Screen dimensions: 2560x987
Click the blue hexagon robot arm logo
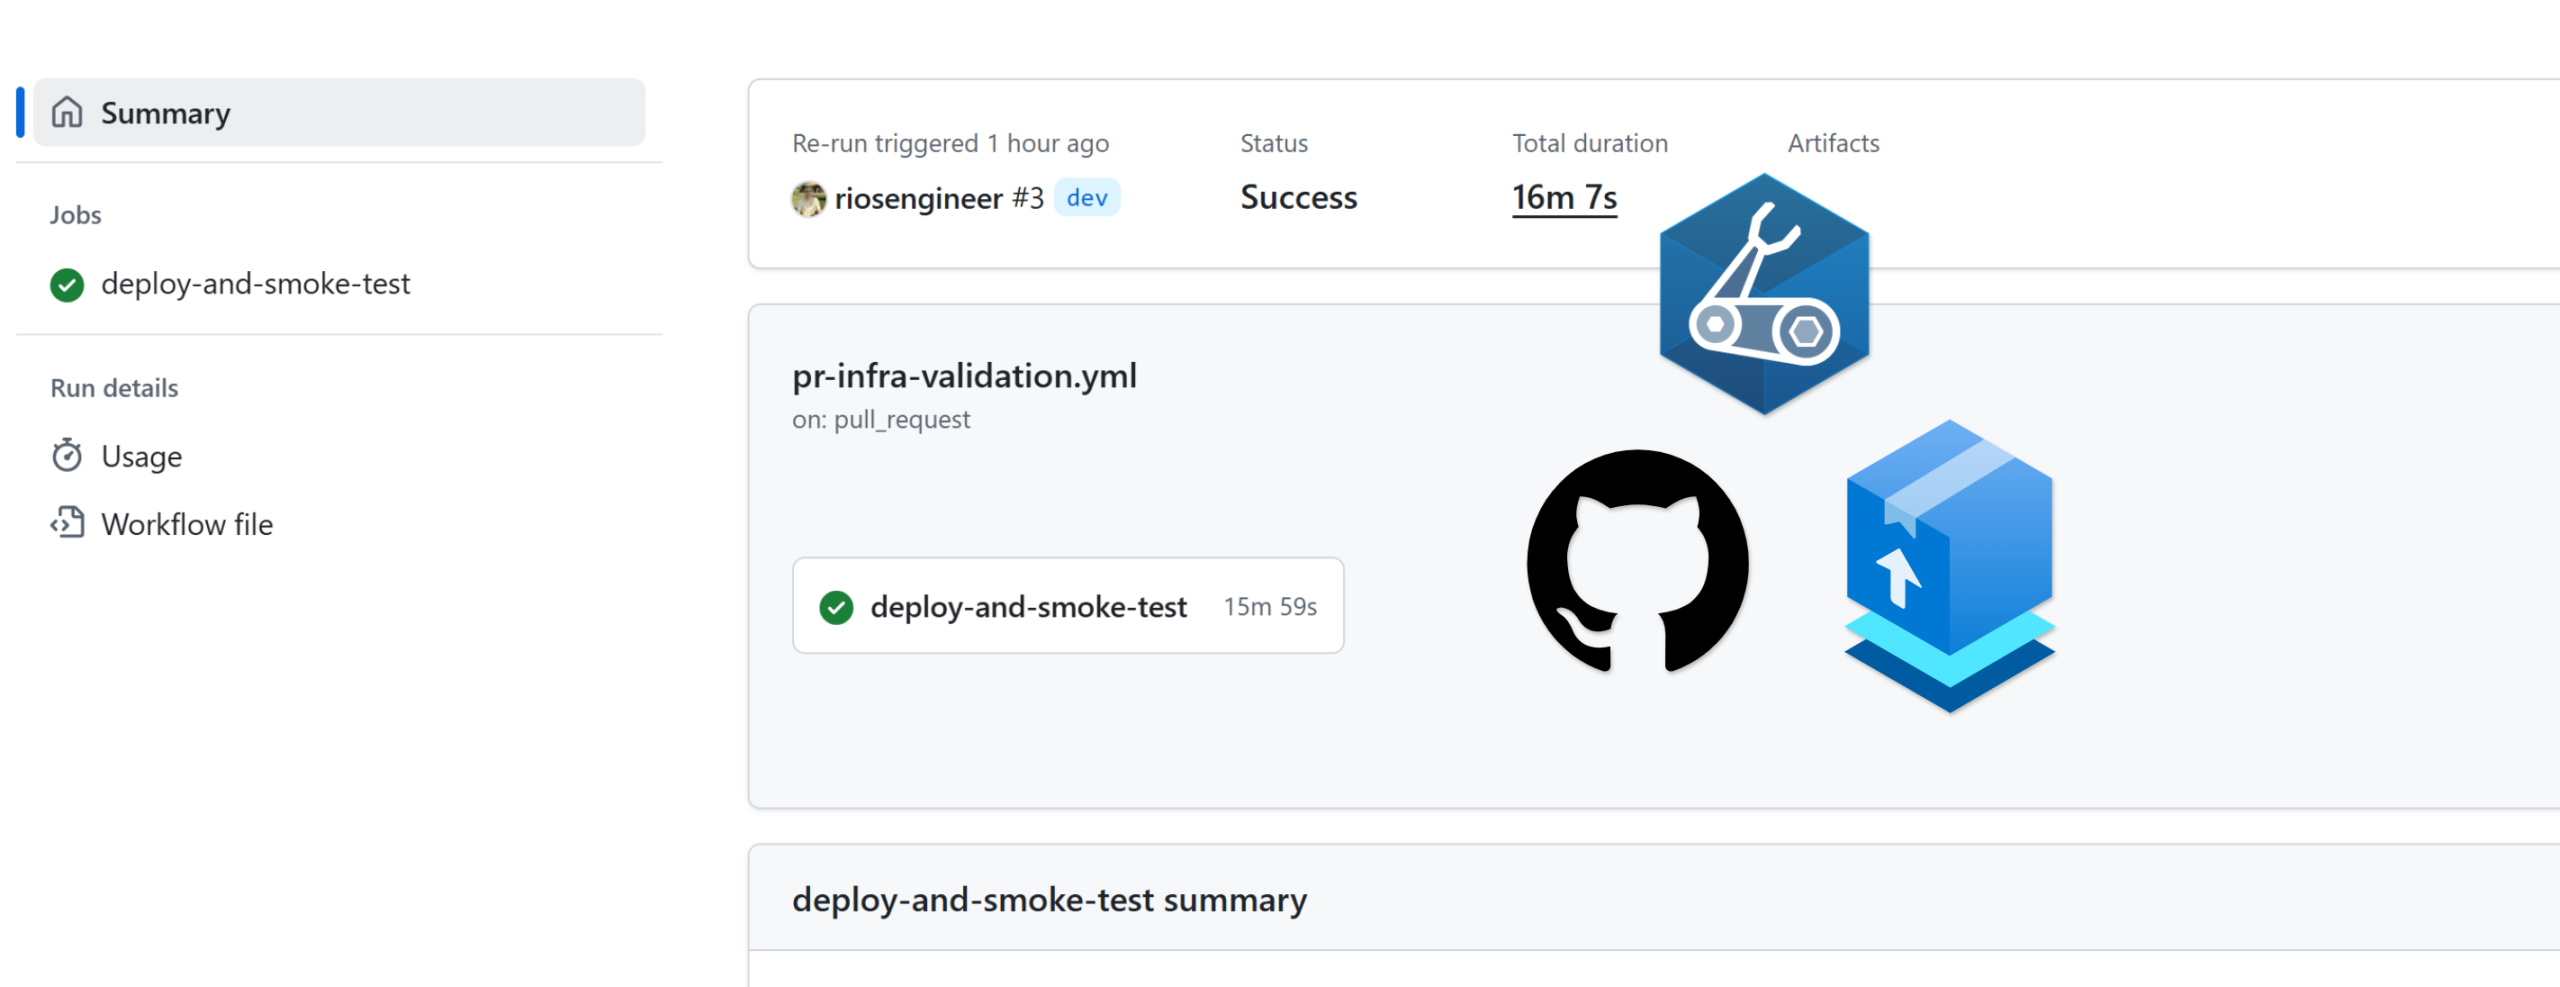[x=1764, y=294]
